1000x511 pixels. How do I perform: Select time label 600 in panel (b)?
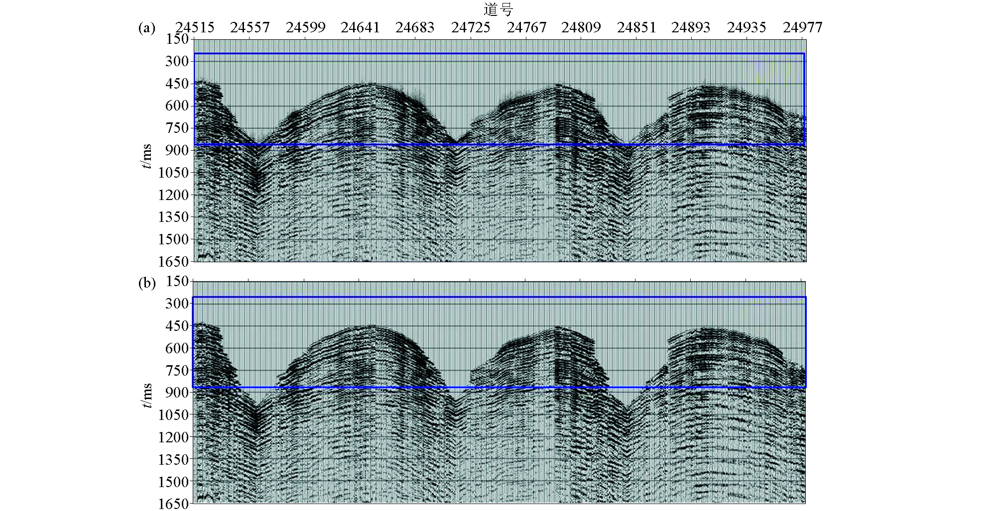[x=177, y=348]
